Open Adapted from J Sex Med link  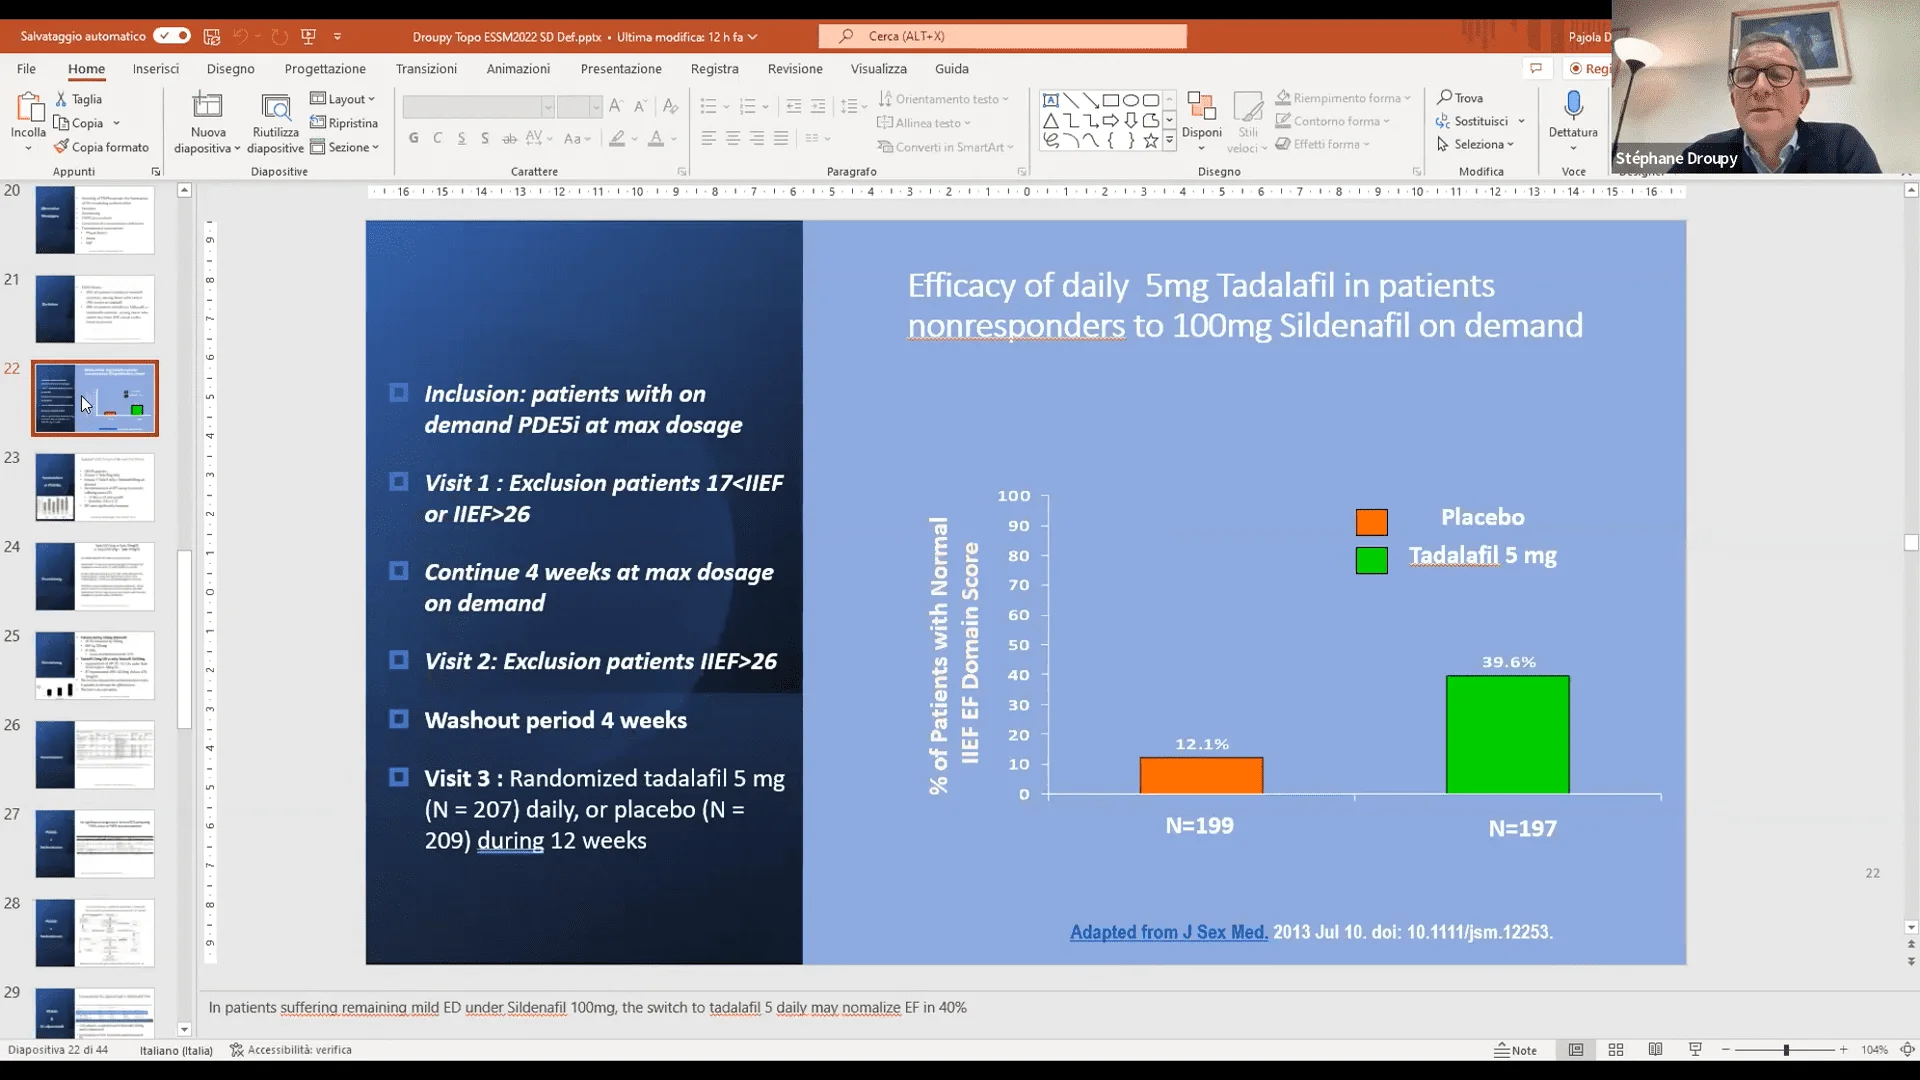(x=1168, y=932)
